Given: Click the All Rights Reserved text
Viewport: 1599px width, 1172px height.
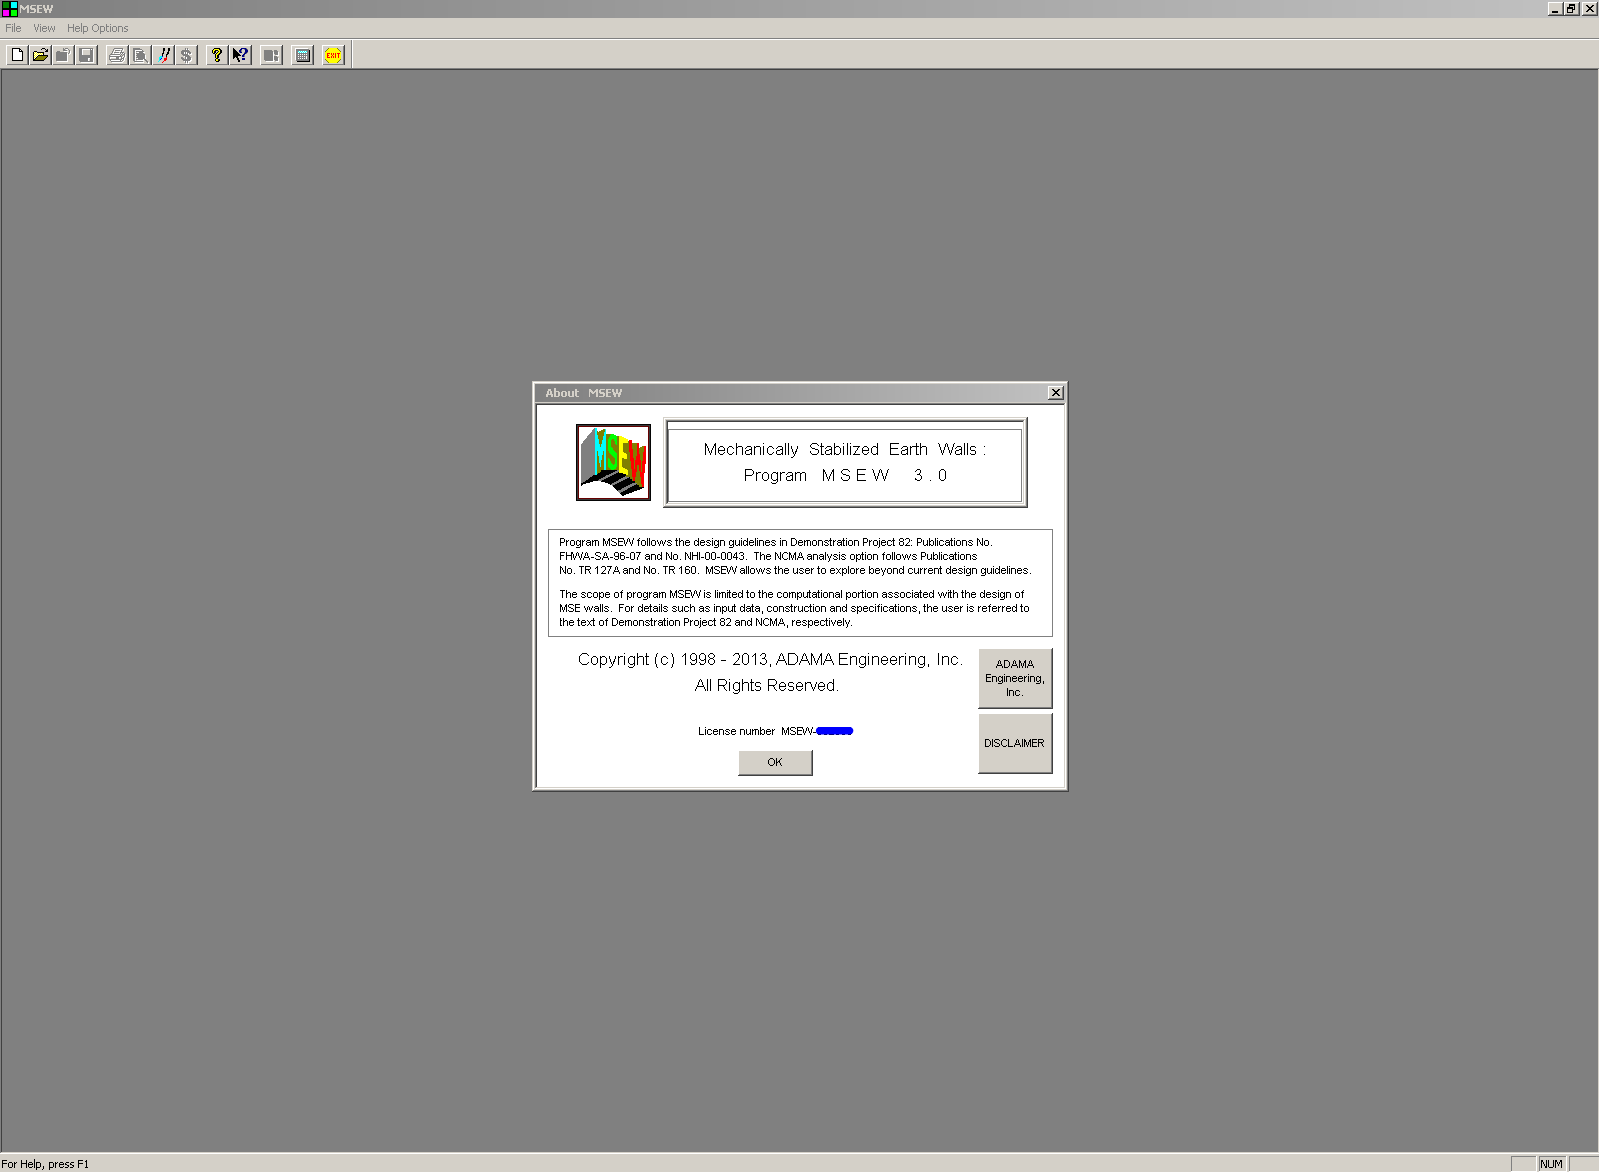Looking at the screenshot, I should (767, 685).
